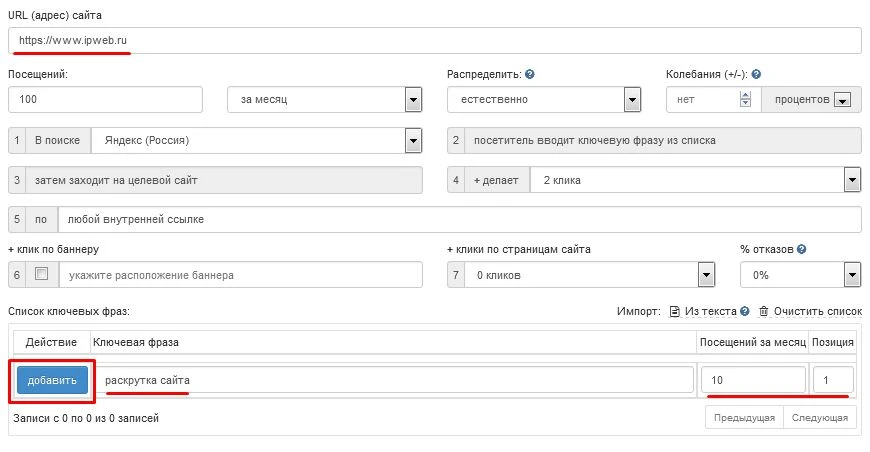
Task: Go to Следующая page of records
Action: [820, 418]
